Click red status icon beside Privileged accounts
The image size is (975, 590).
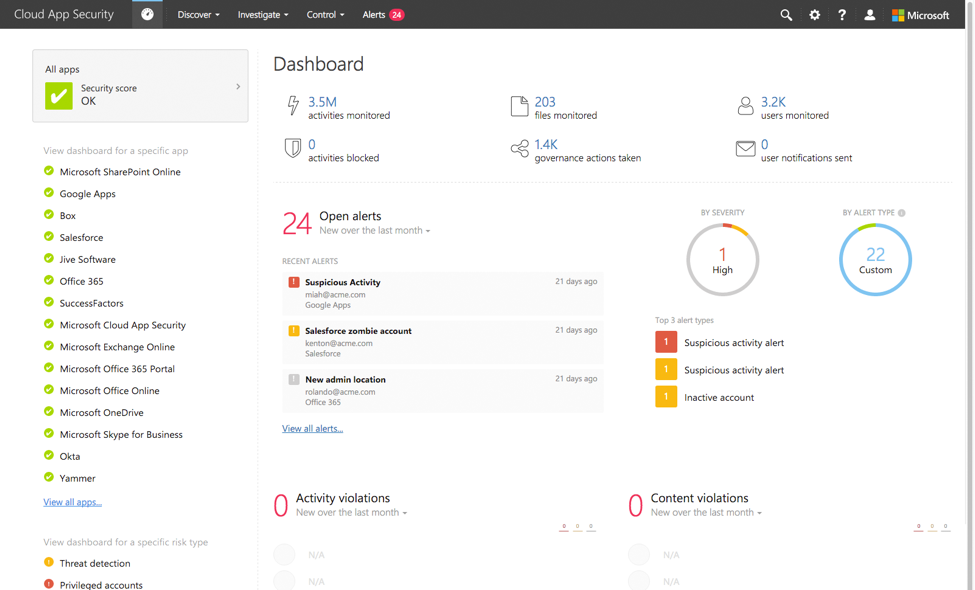point(49,584)
